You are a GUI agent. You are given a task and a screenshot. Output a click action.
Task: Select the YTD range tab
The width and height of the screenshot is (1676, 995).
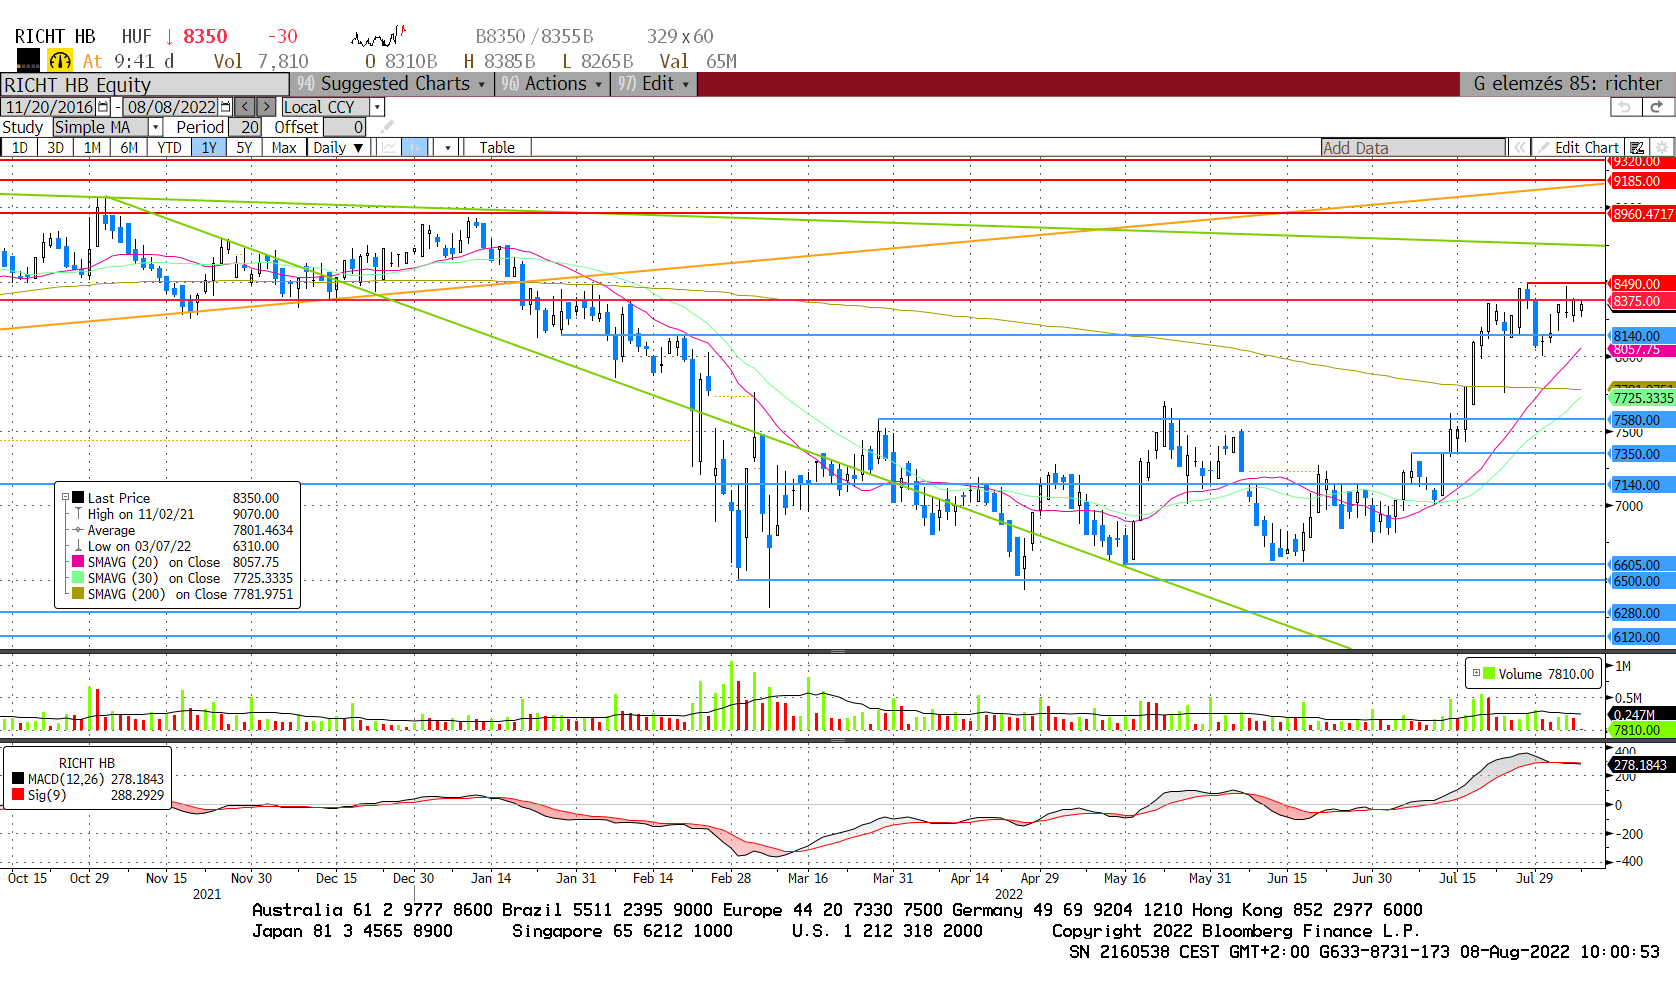click(x=170, y=148)
